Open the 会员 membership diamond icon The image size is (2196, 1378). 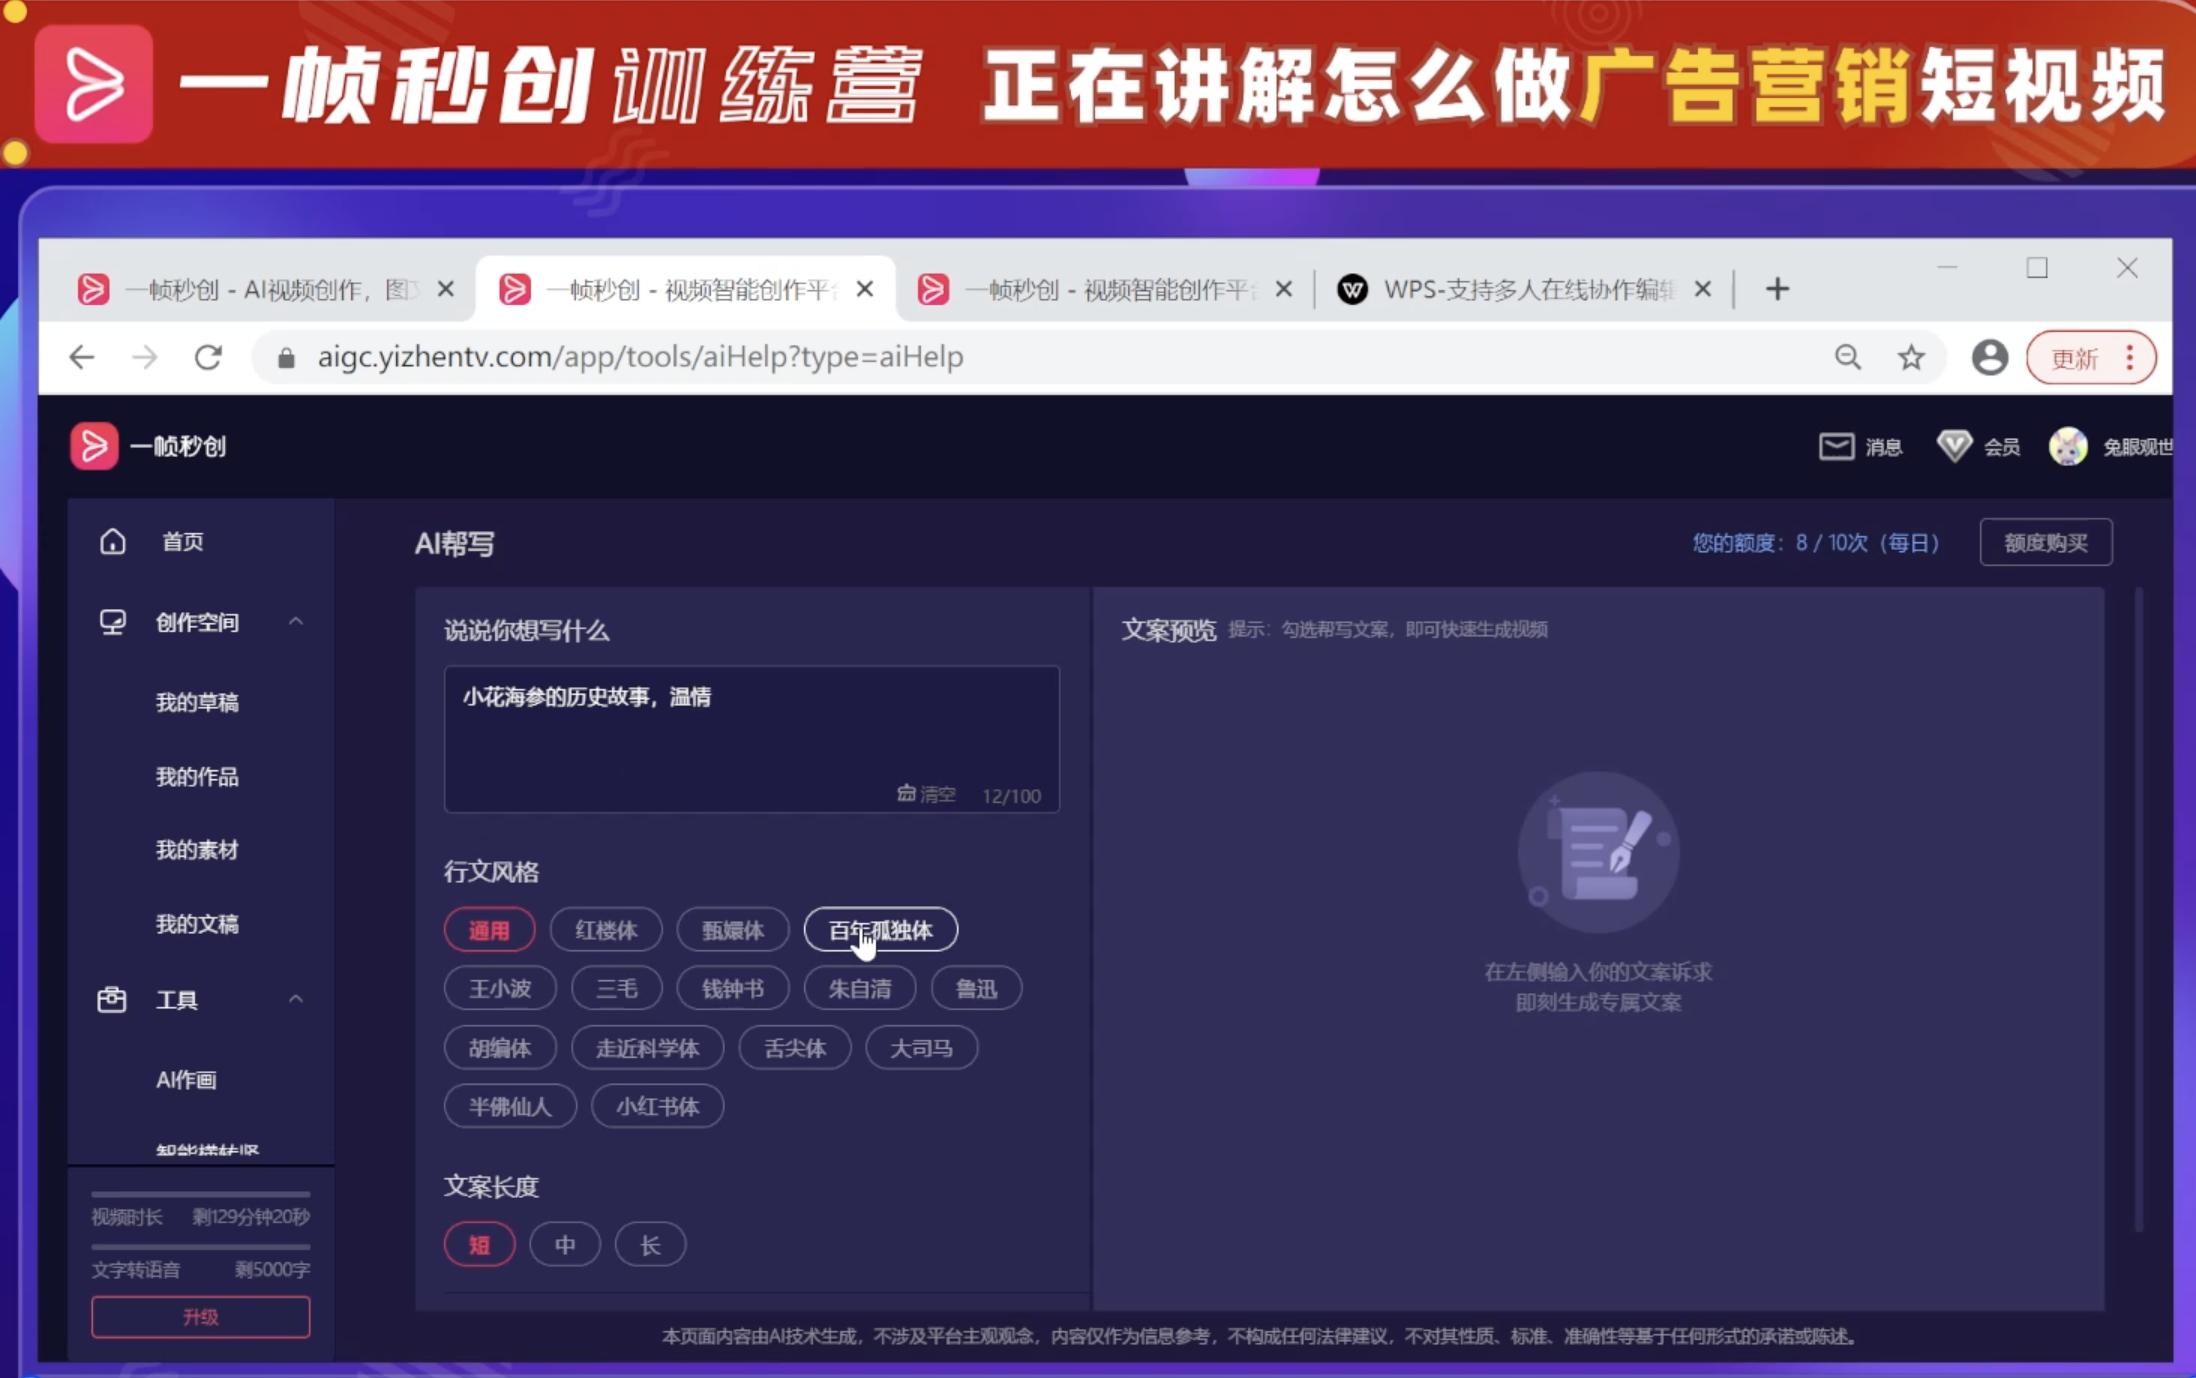pyautogui.click(x=1952, y=446)
